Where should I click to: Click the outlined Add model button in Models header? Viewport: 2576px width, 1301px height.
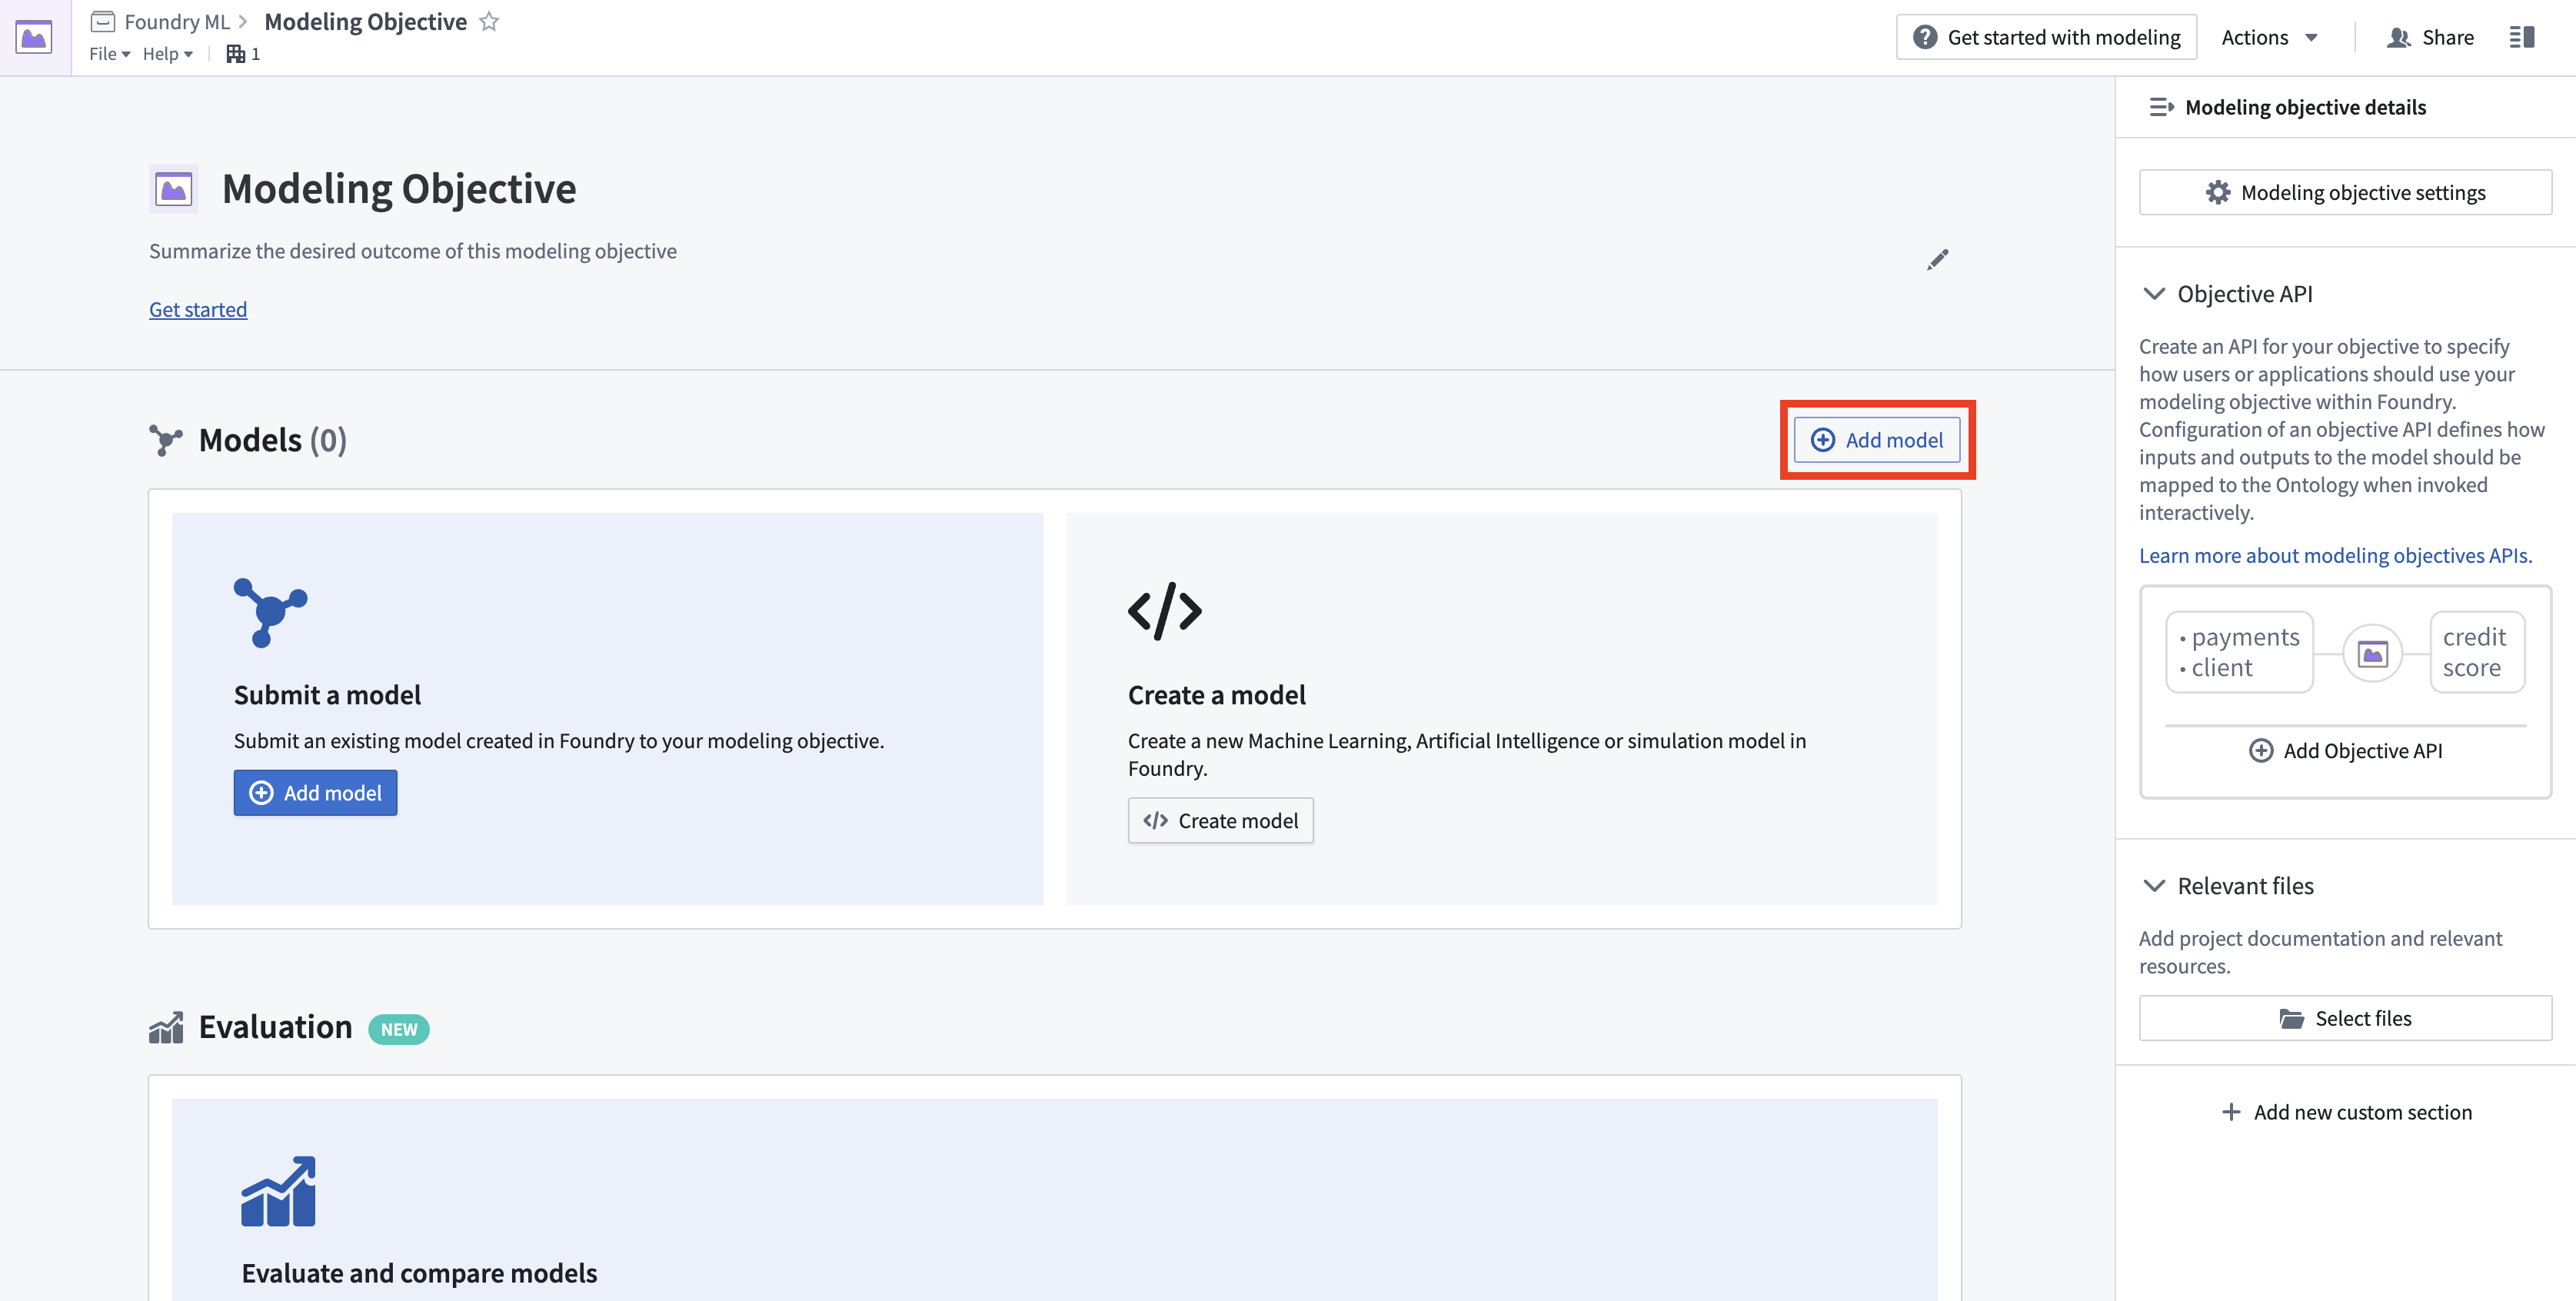pos(1877,440)
